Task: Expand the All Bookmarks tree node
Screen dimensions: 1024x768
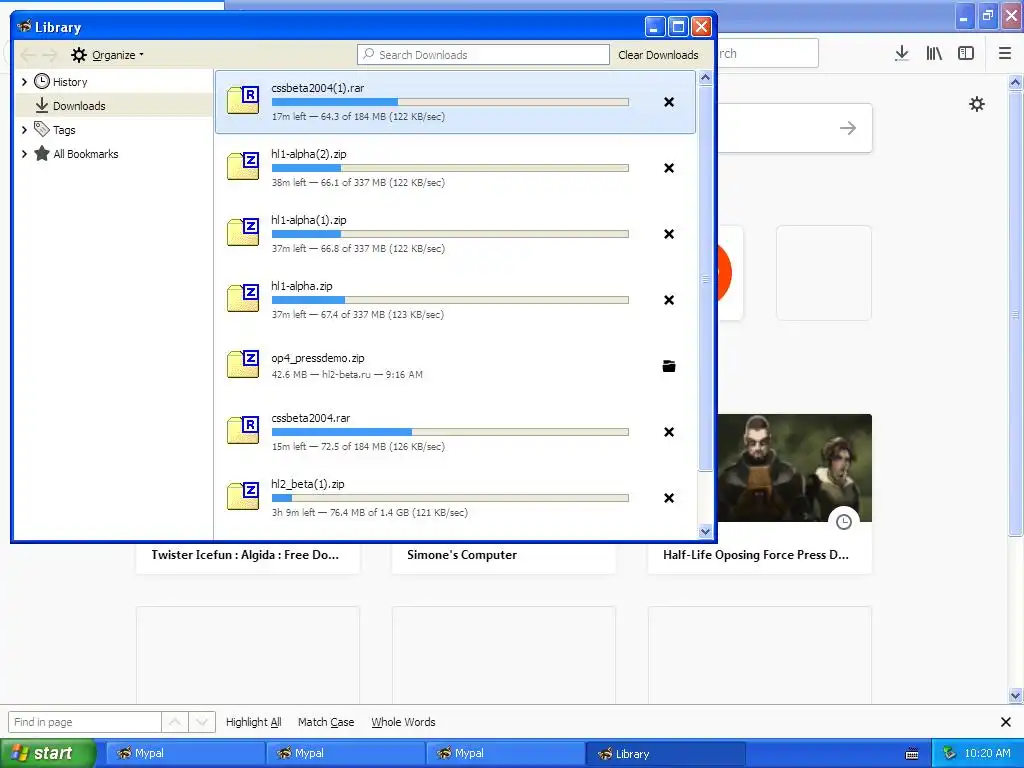Action: tap(24, 154)
